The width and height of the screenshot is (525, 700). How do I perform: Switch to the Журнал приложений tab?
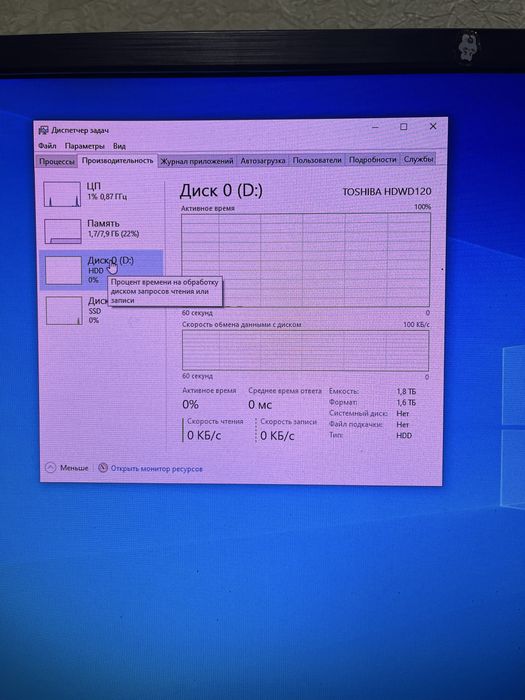click(196, 161)
